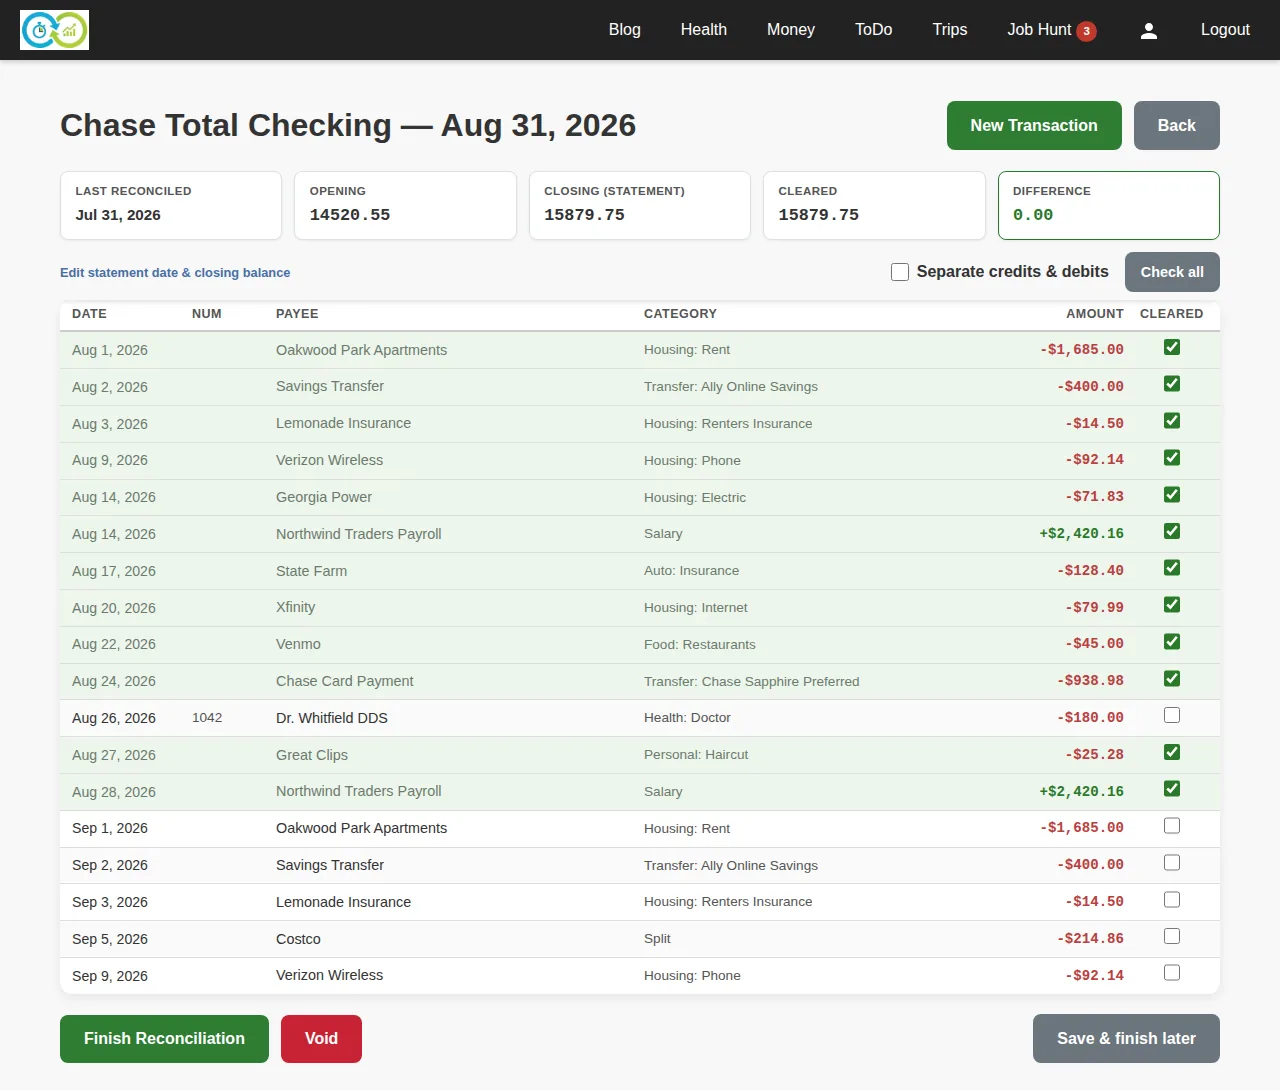Image resolution: width=1280 pixels, height=1090 pixels.
Task: Click the DATE column header
Action: 89,314
